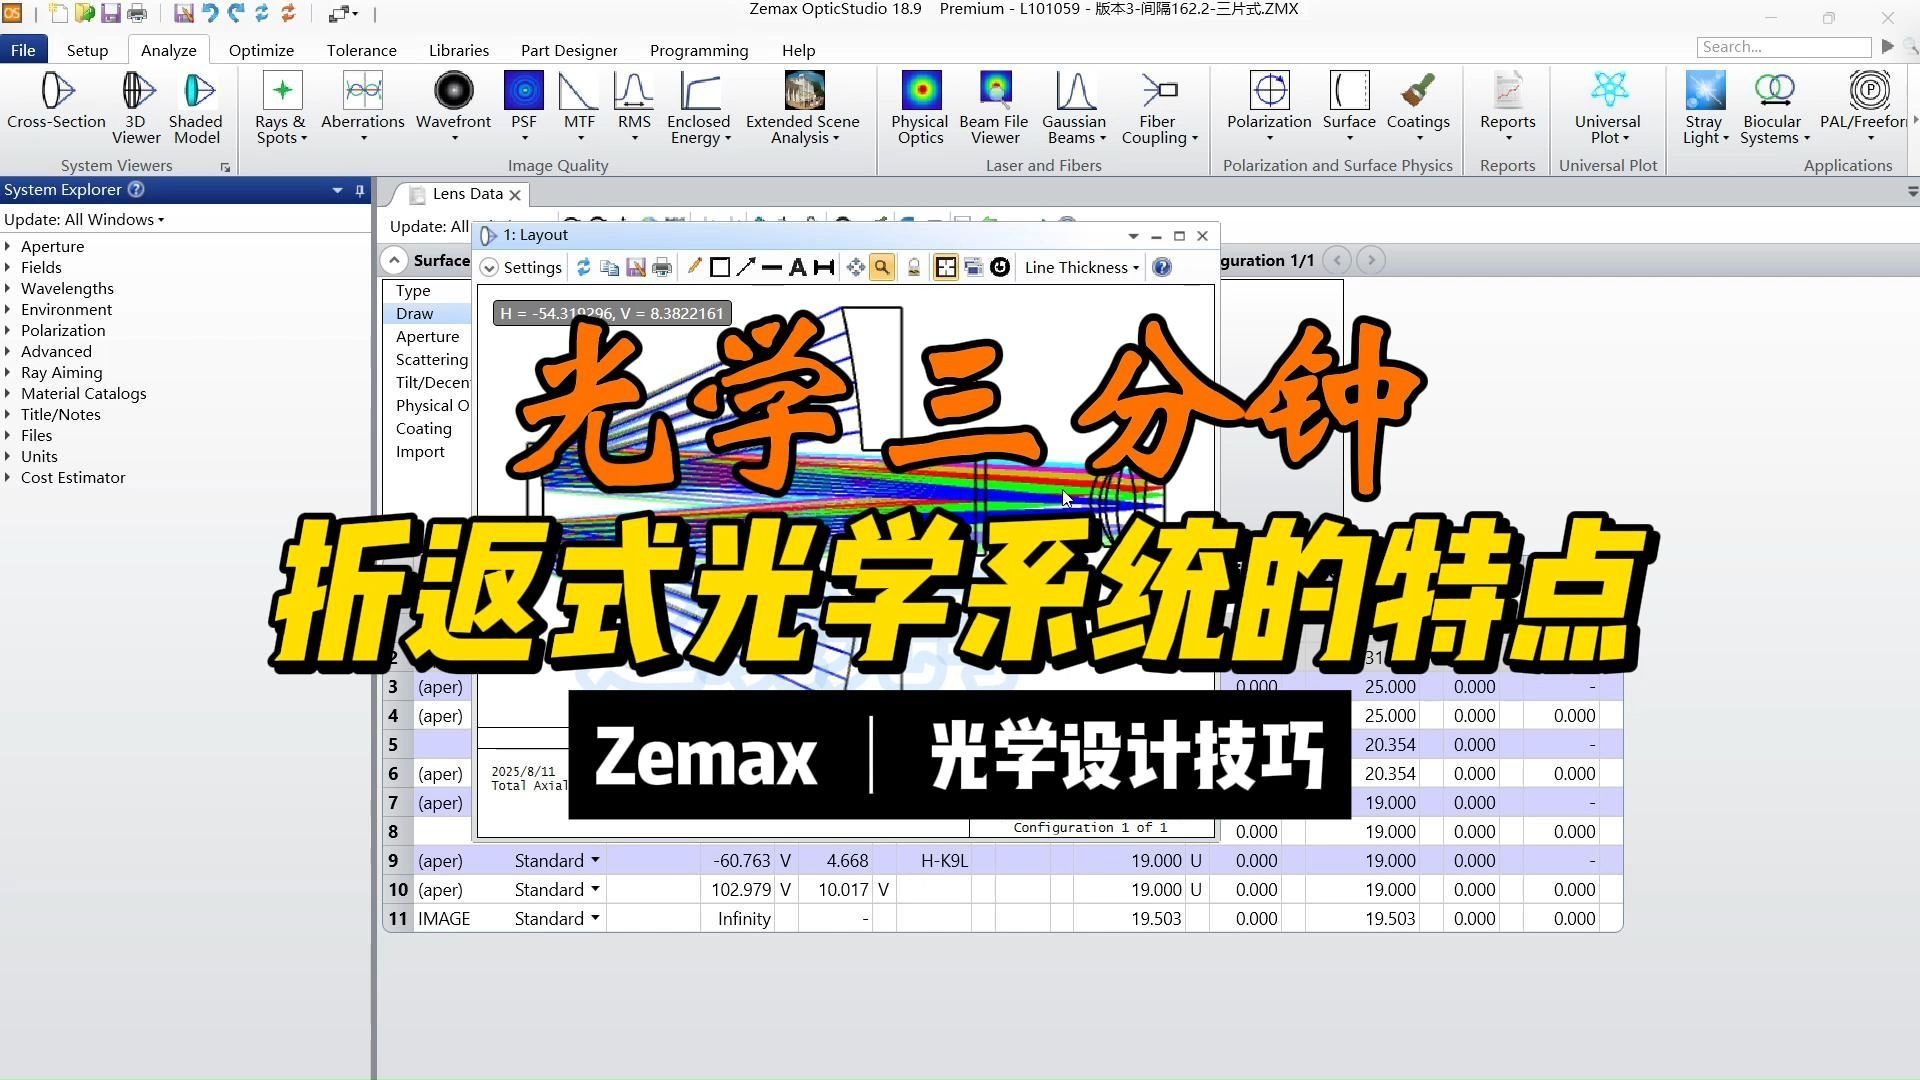Pin the System Explorer panel
This screenshot has width=1920, height=1080.
click(x=359, y=190)
